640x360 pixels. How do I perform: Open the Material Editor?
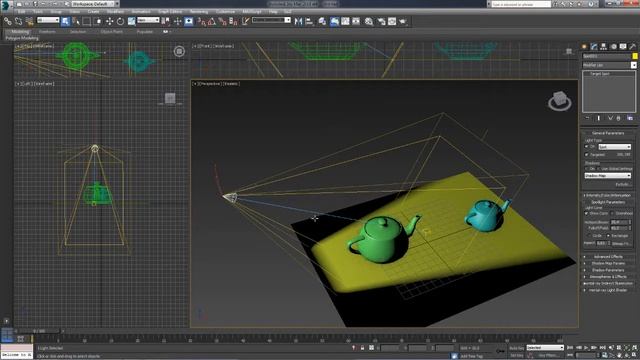coord(369,21)
